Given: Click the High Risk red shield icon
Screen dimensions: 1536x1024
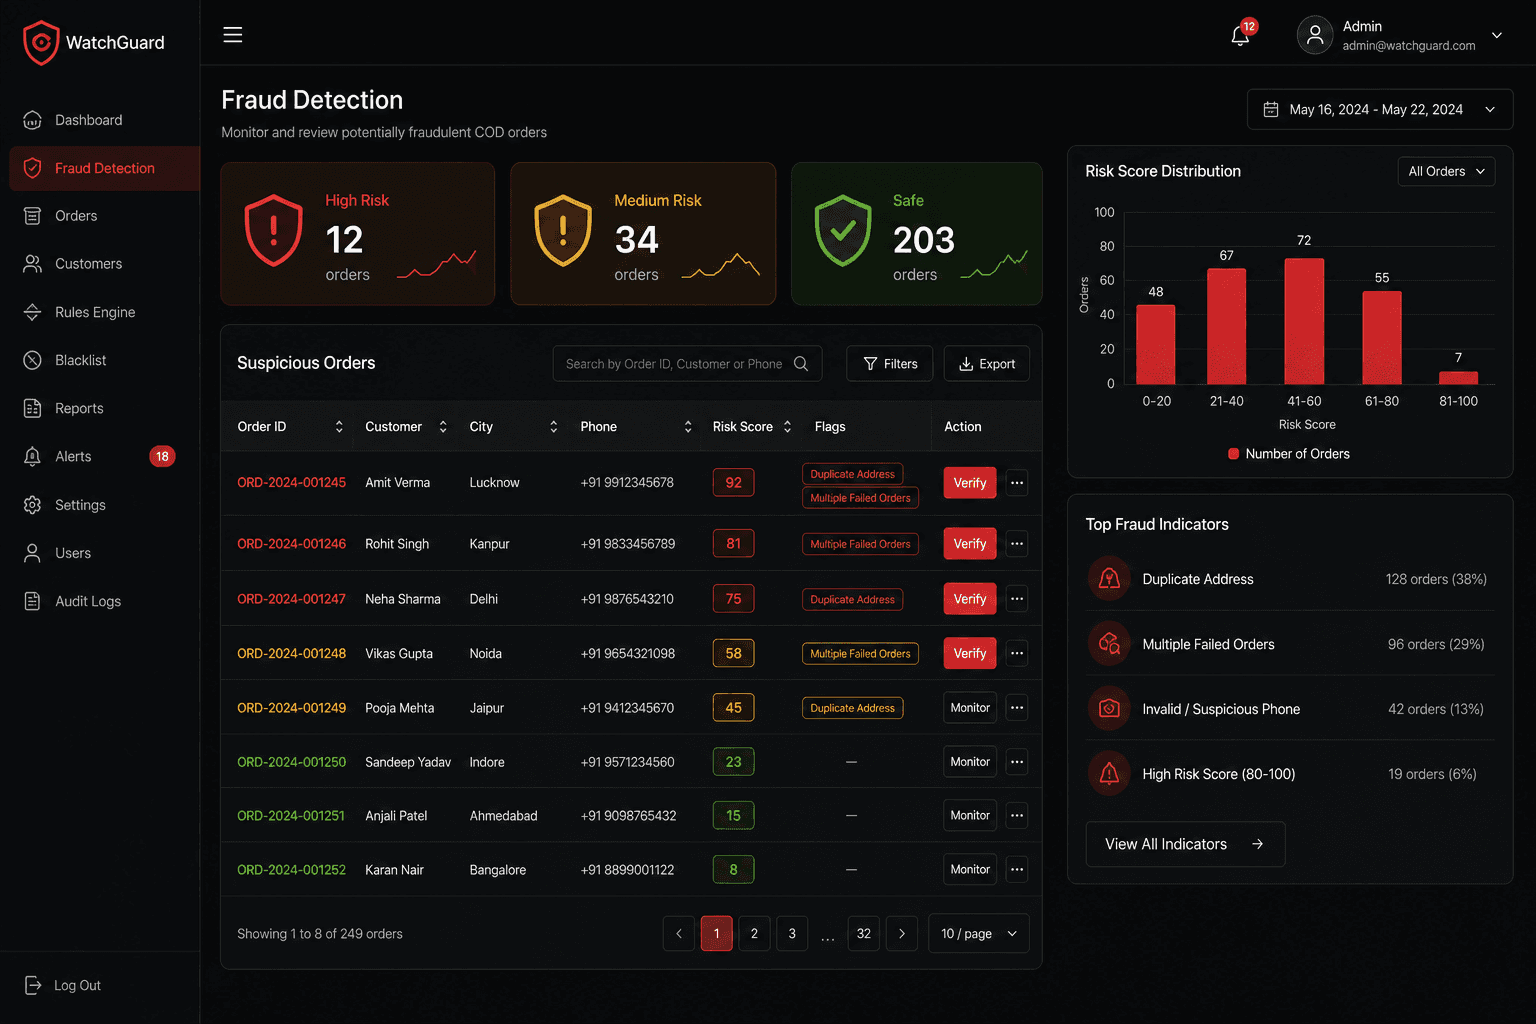Looking at the screenshot, I should pyautogui.click(x=273, y=230).
